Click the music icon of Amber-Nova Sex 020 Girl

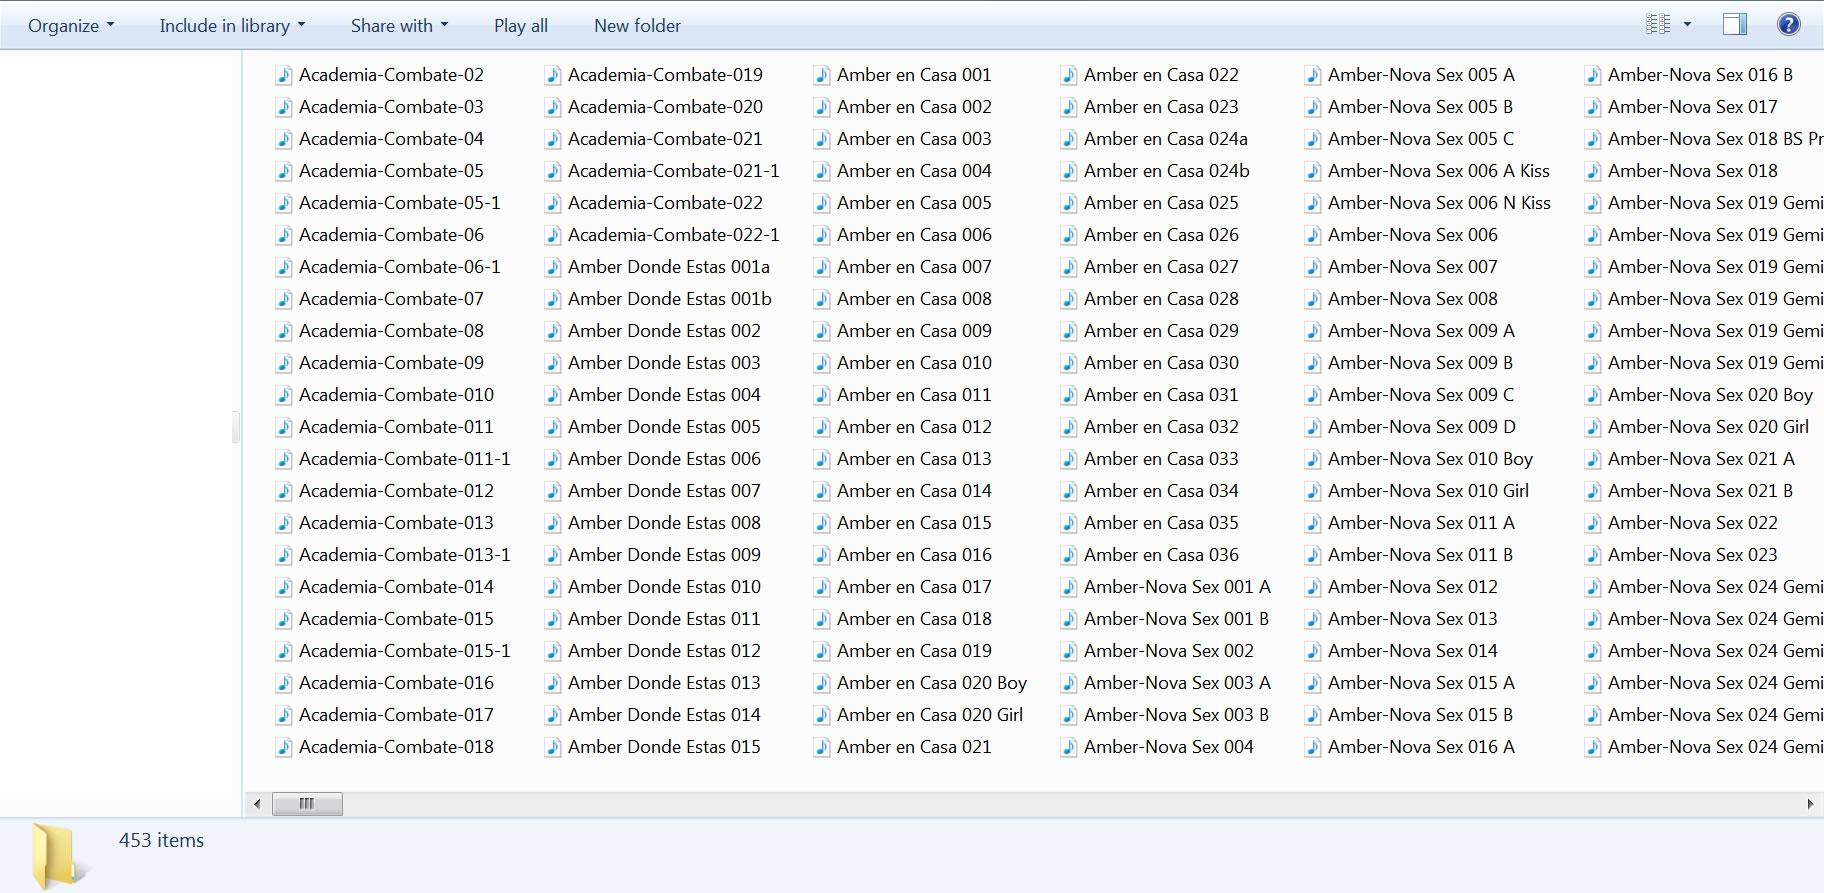point(1593,427)
